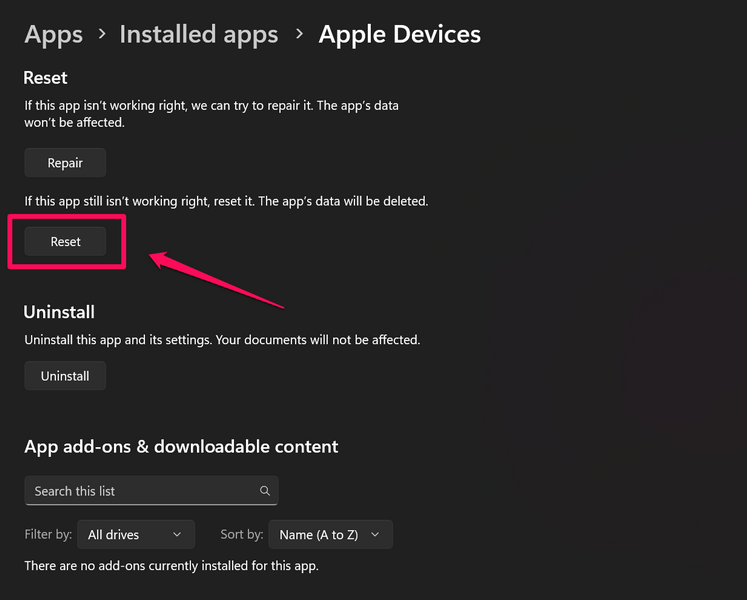
Task: Click the arrow in the sort dropdown
Action: (x=375, y=535)
